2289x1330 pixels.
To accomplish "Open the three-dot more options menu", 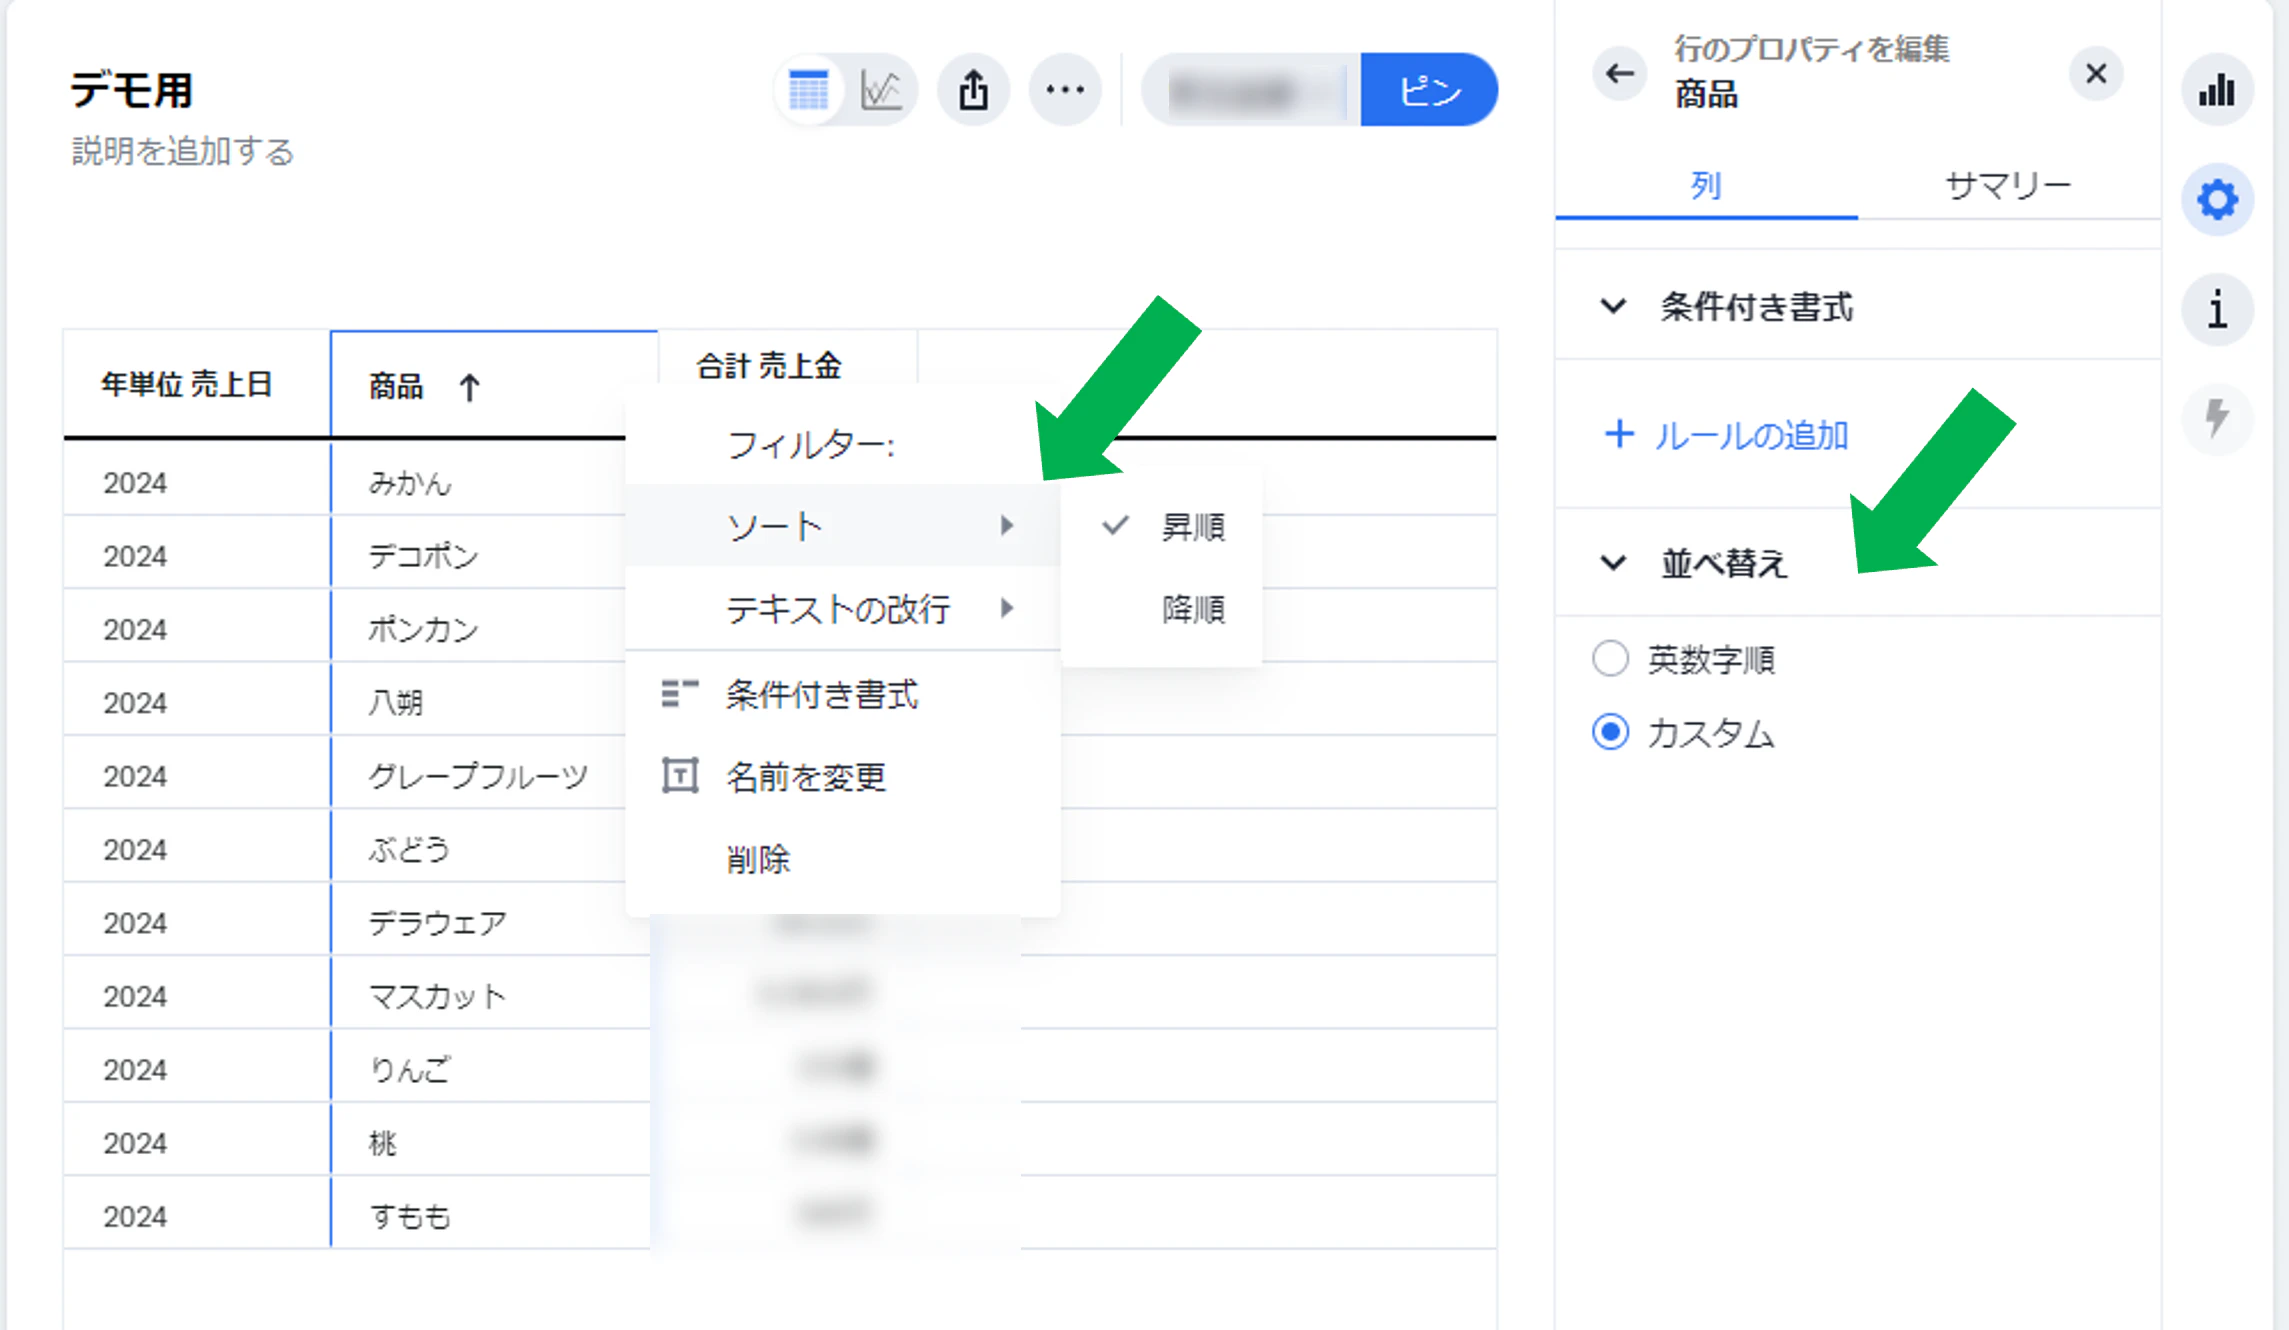I will tap(1065, 91).
